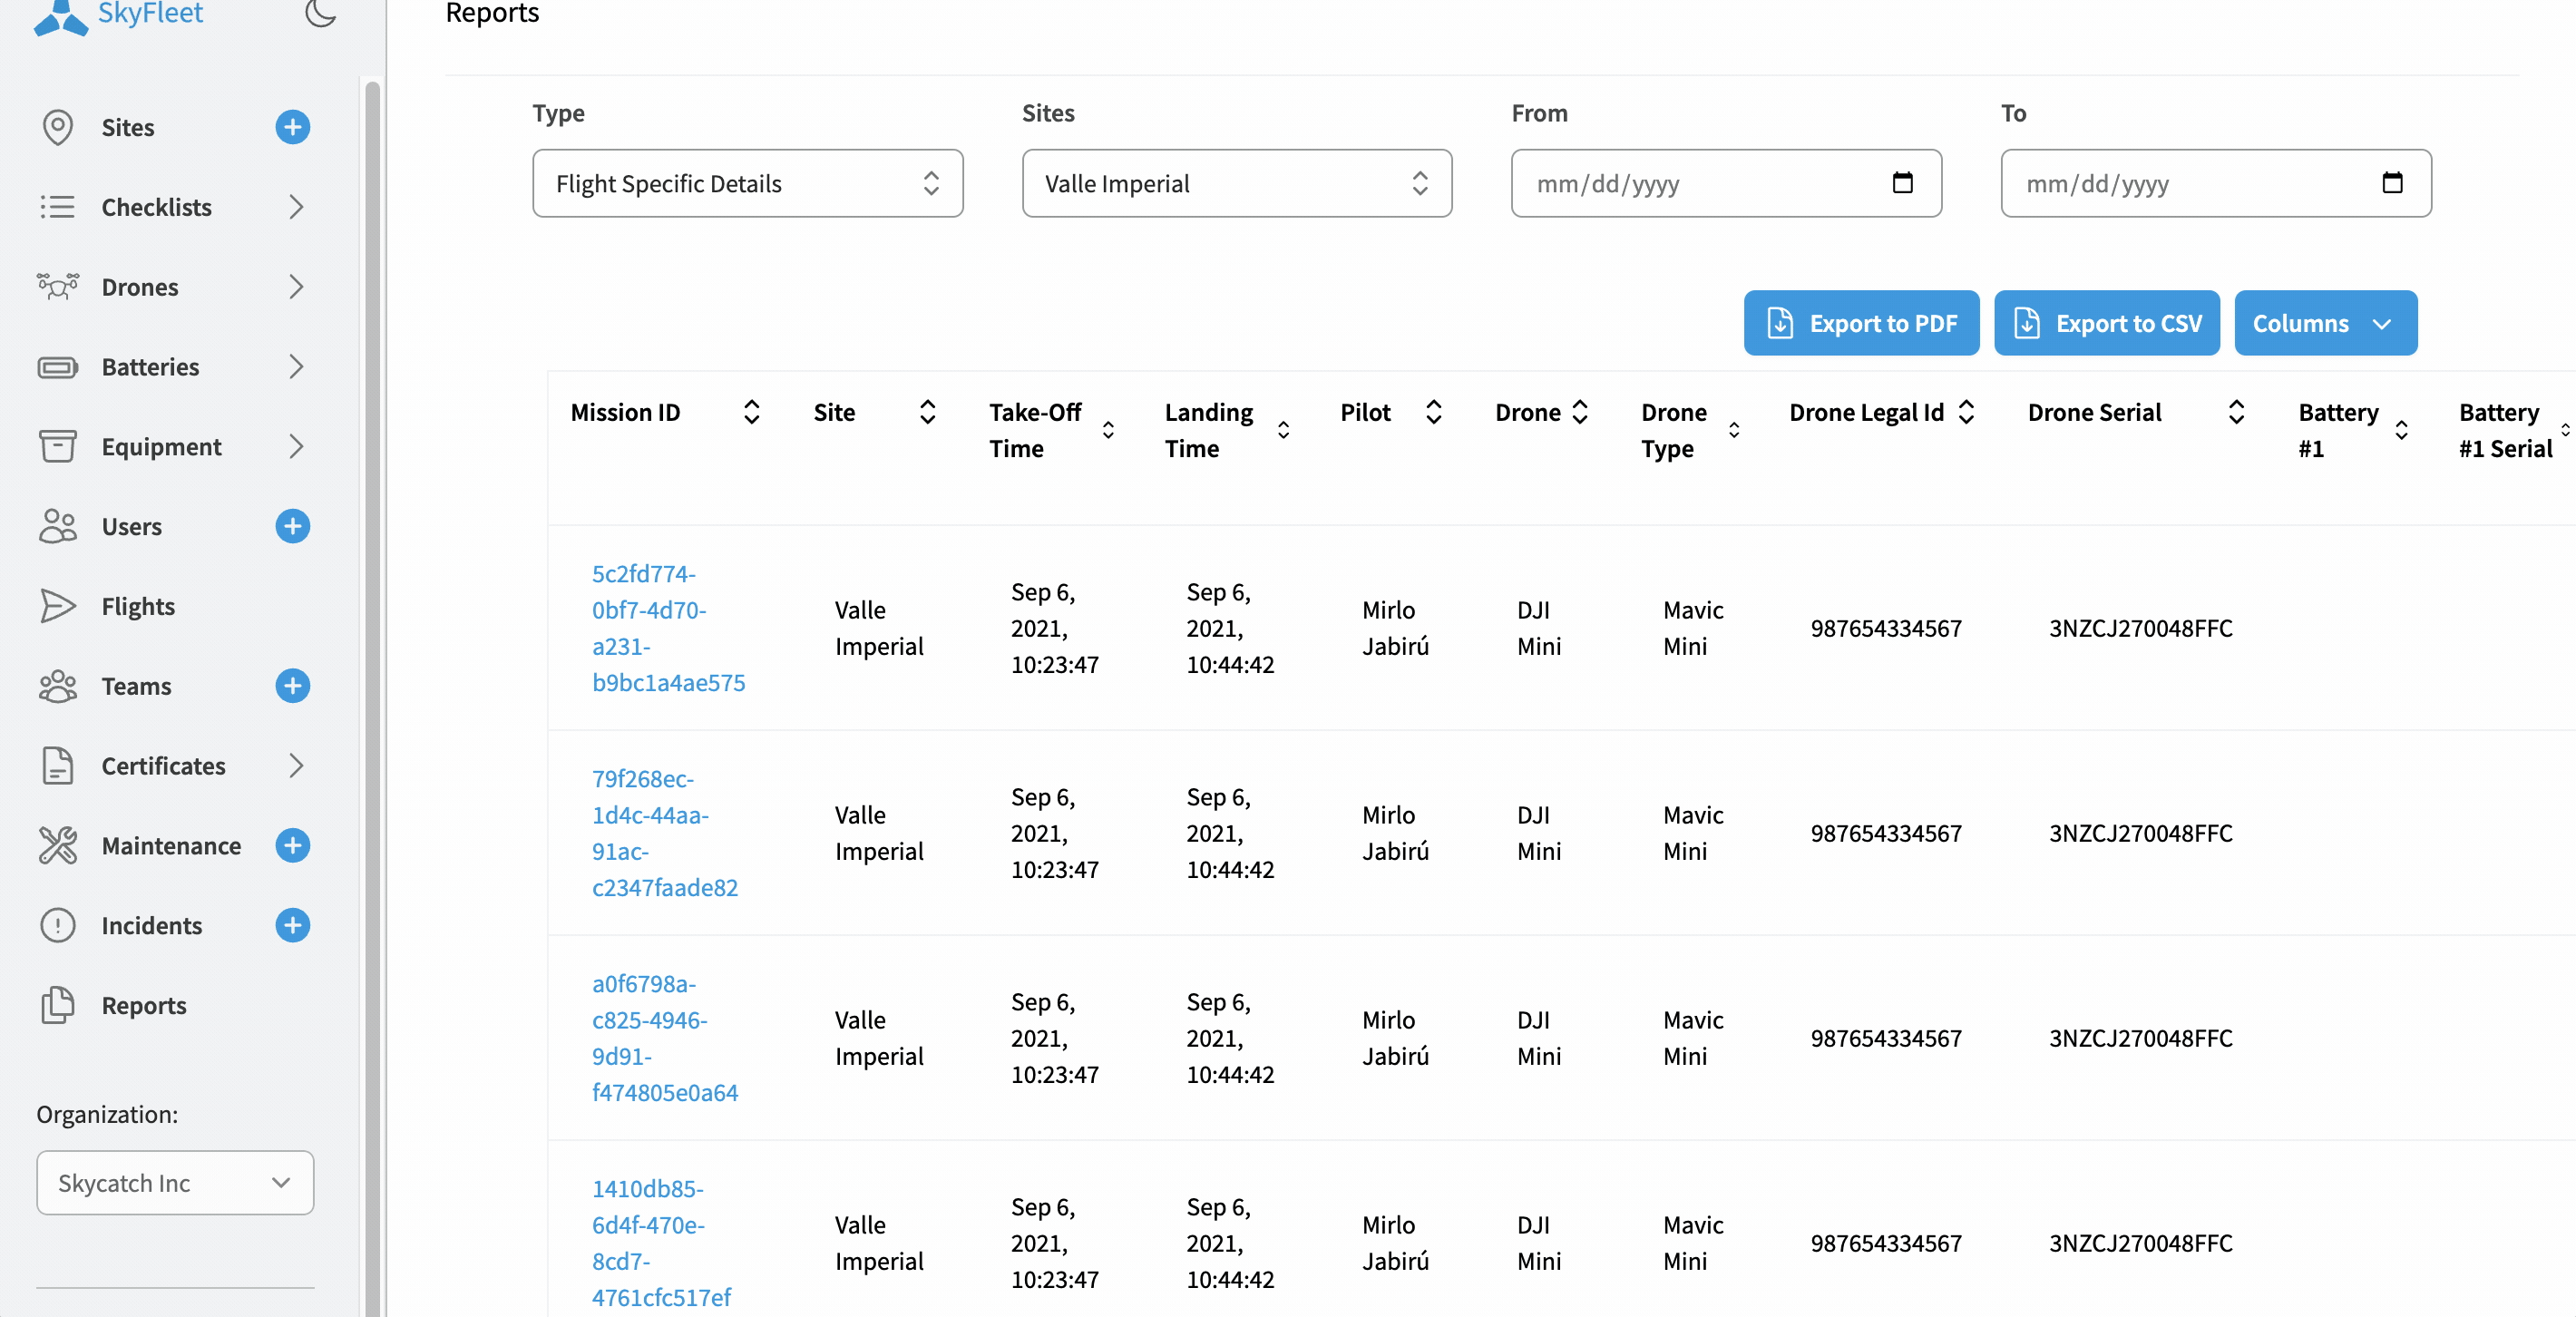
Task: Click the Teams group icon
Action: pyautogui.click(x=58, y=686)
